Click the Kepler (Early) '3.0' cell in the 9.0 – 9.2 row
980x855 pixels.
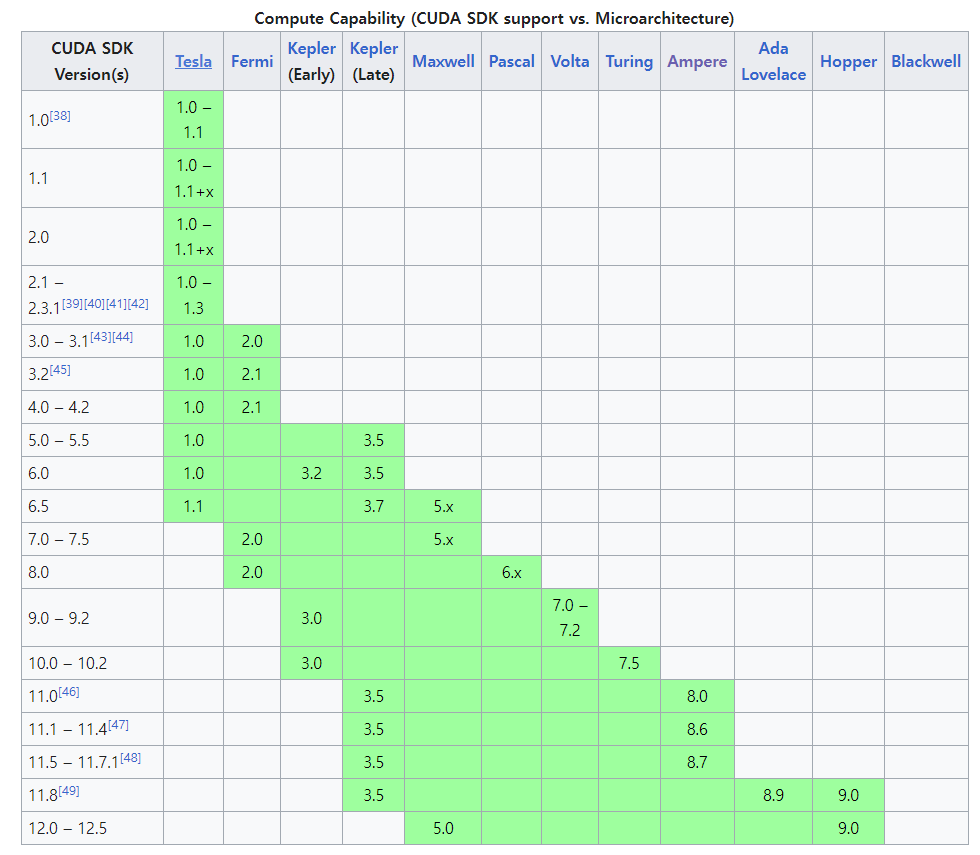pos(311,618)
